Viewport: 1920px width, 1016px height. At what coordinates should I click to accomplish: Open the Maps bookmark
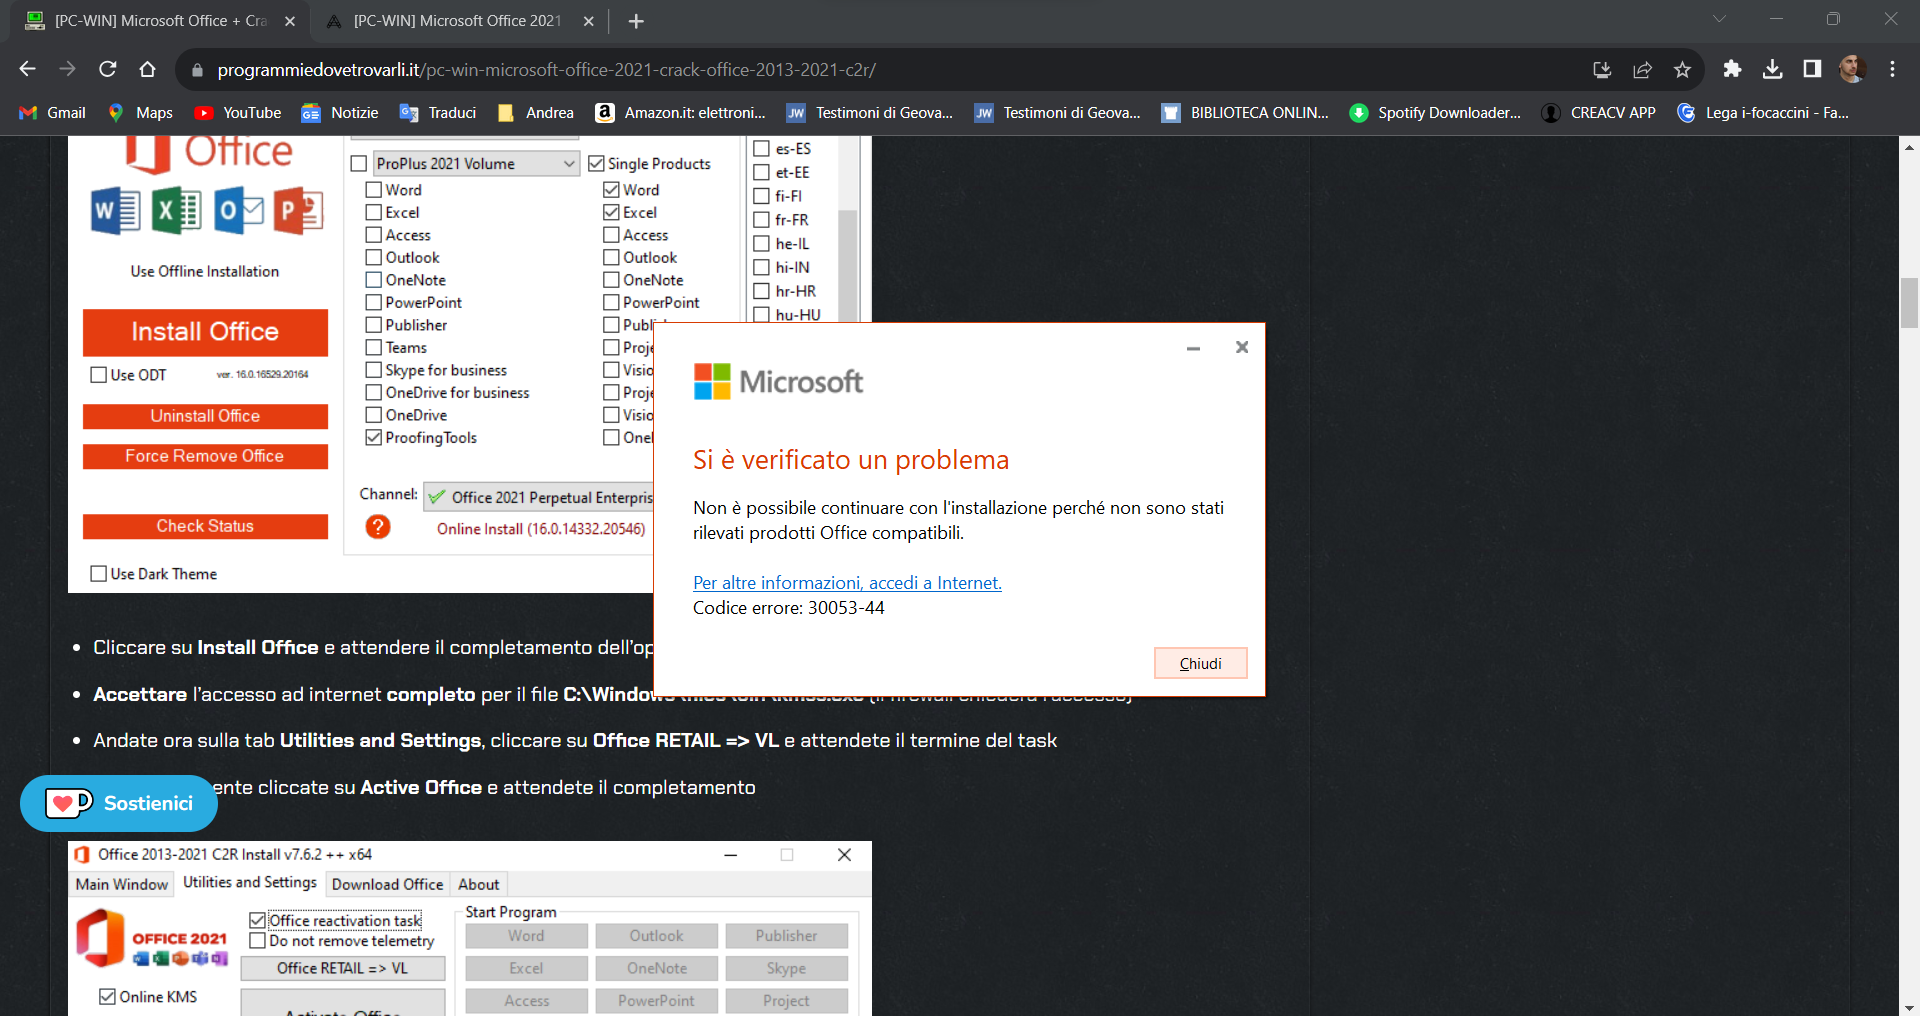click(140, 113)
